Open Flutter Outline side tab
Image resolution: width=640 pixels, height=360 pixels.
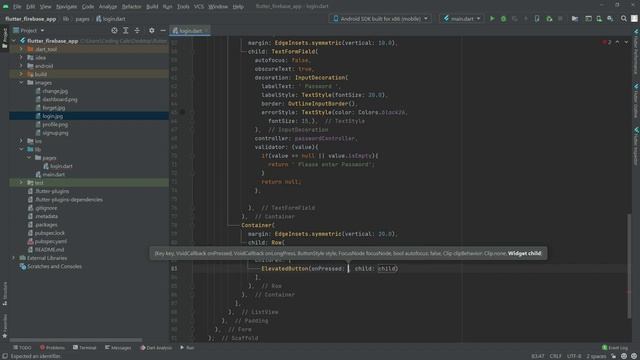(636, 101)
